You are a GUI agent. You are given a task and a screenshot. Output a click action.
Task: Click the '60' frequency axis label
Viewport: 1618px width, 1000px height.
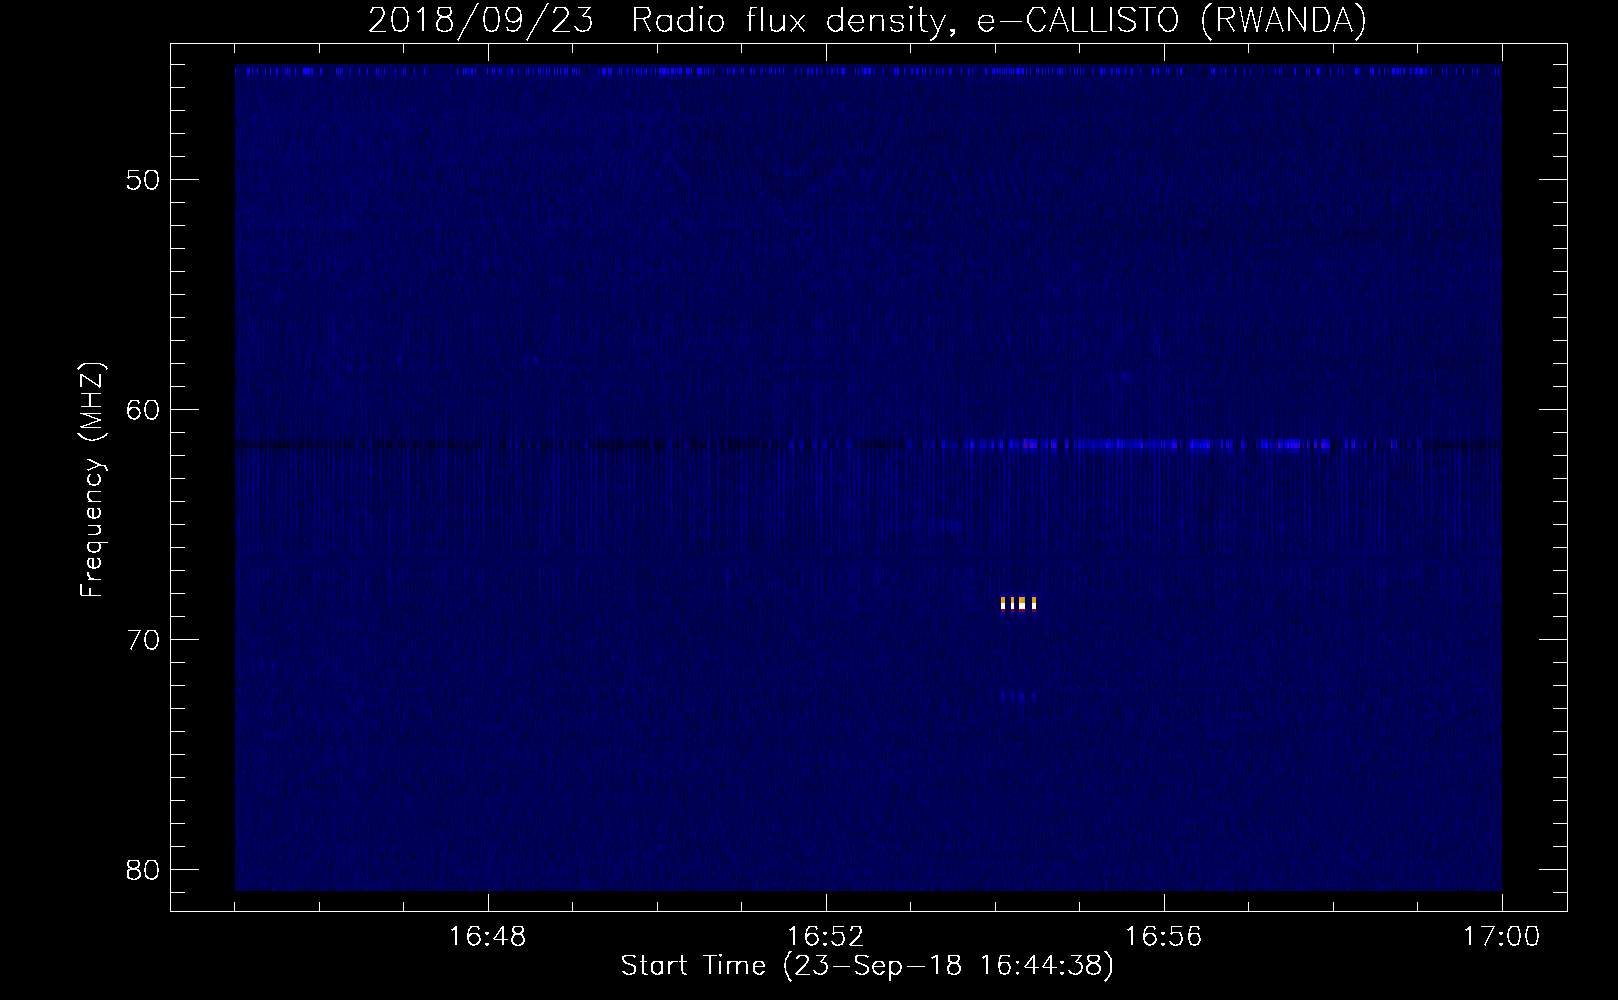pos(144,410)
